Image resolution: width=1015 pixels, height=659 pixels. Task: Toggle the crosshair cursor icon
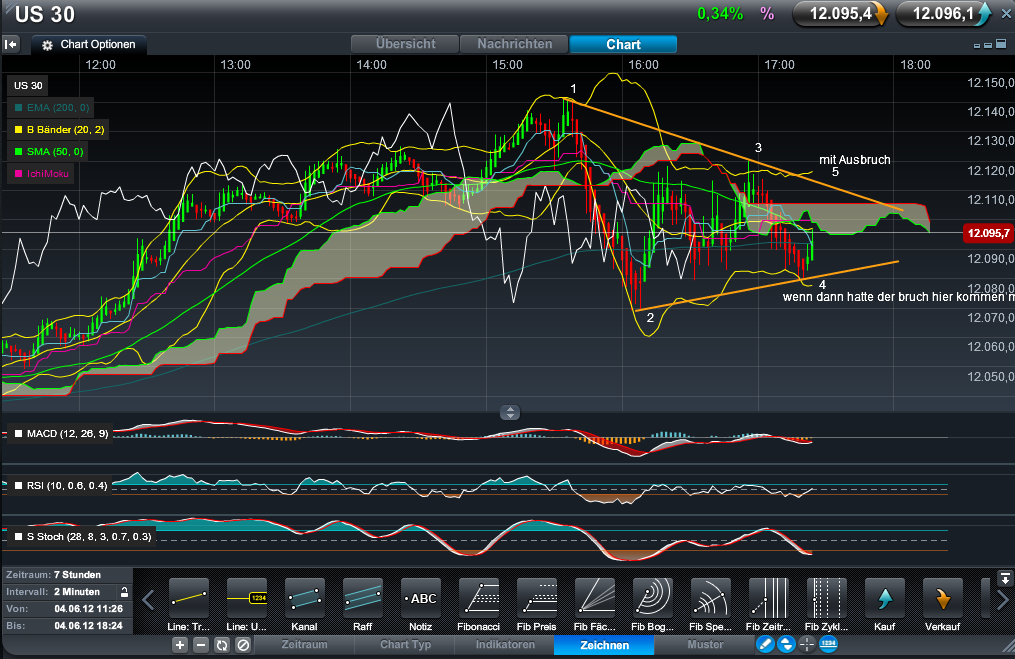(x=807, y=644)
